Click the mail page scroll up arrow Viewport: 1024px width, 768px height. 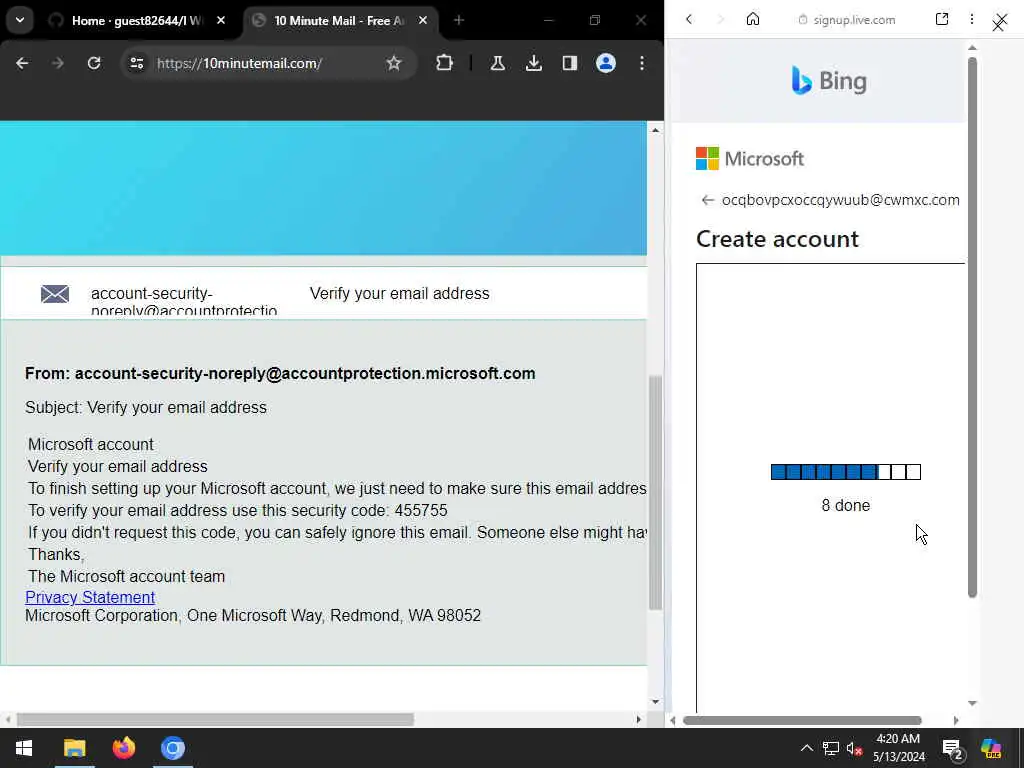[655, 130]
